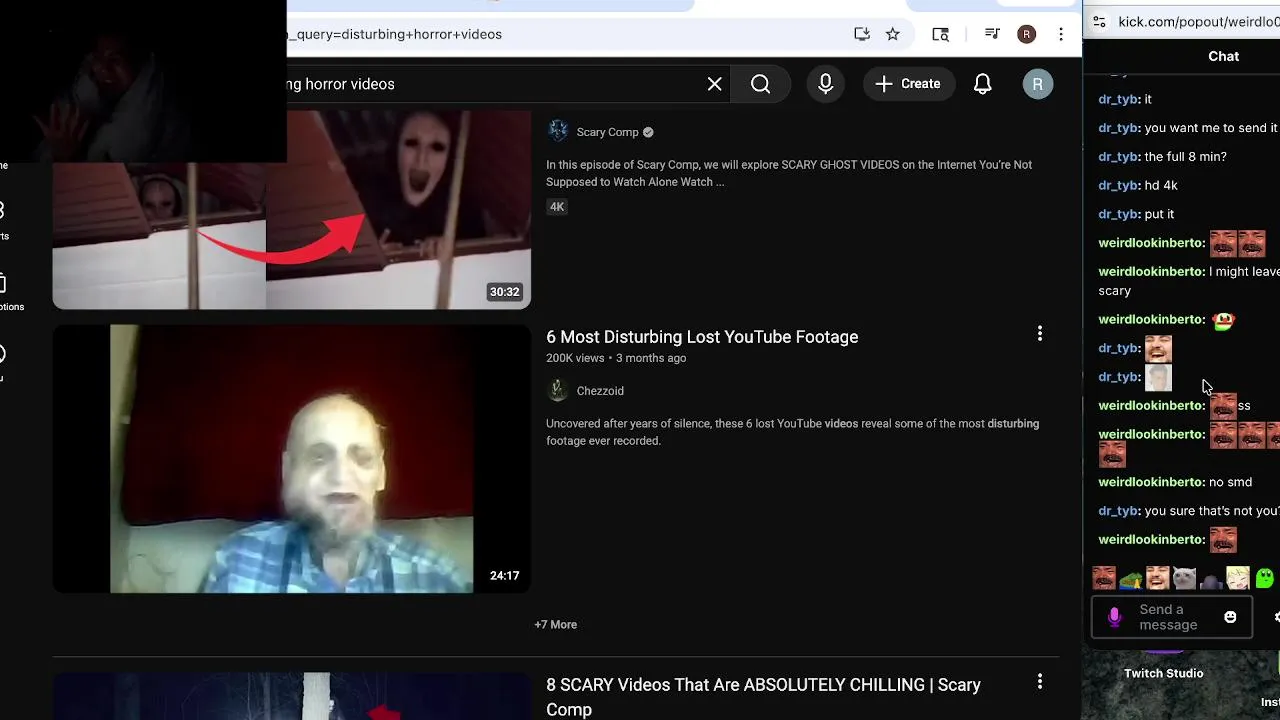Image resolution: width=1280 pixels, height=720 pixels.
Task: Open the side panel search icon in Chrome toolbar
Action: click(941, 34)
